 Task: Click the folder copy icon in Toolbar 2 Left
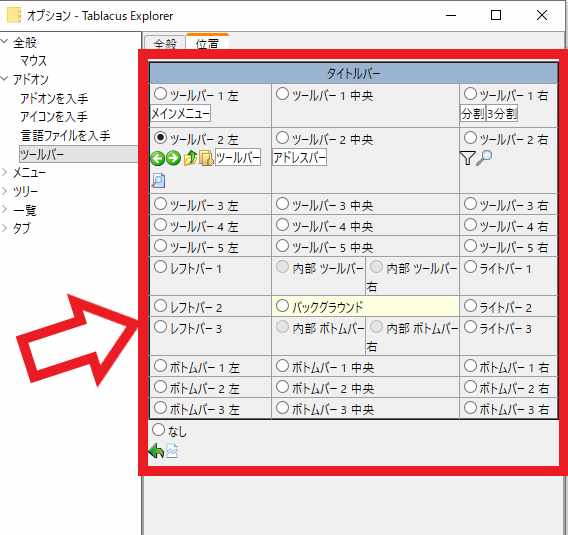(206, 159)
